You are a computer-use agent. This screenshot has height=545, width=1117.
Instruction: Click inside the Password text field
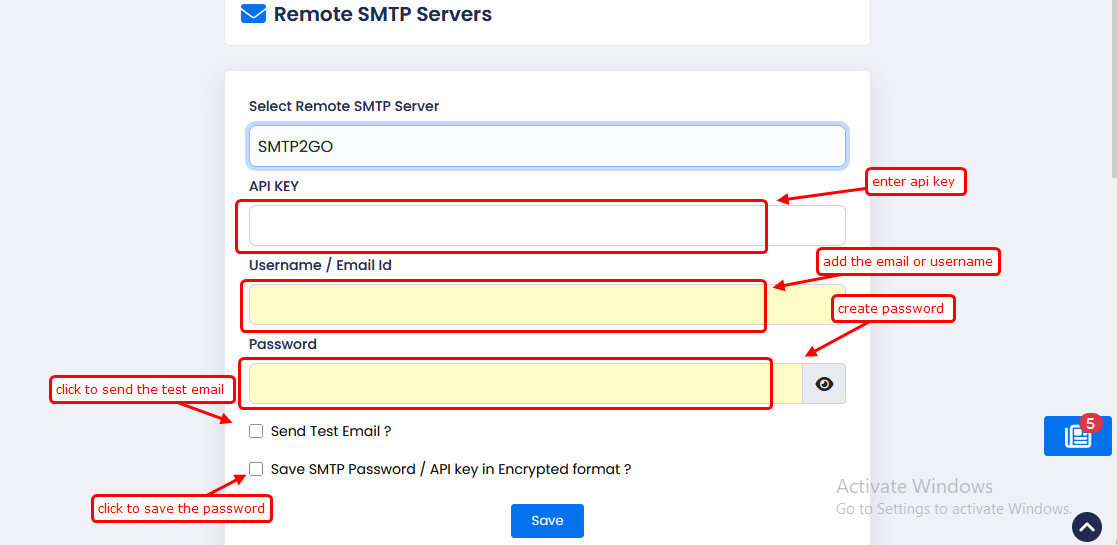coord(525,384)
